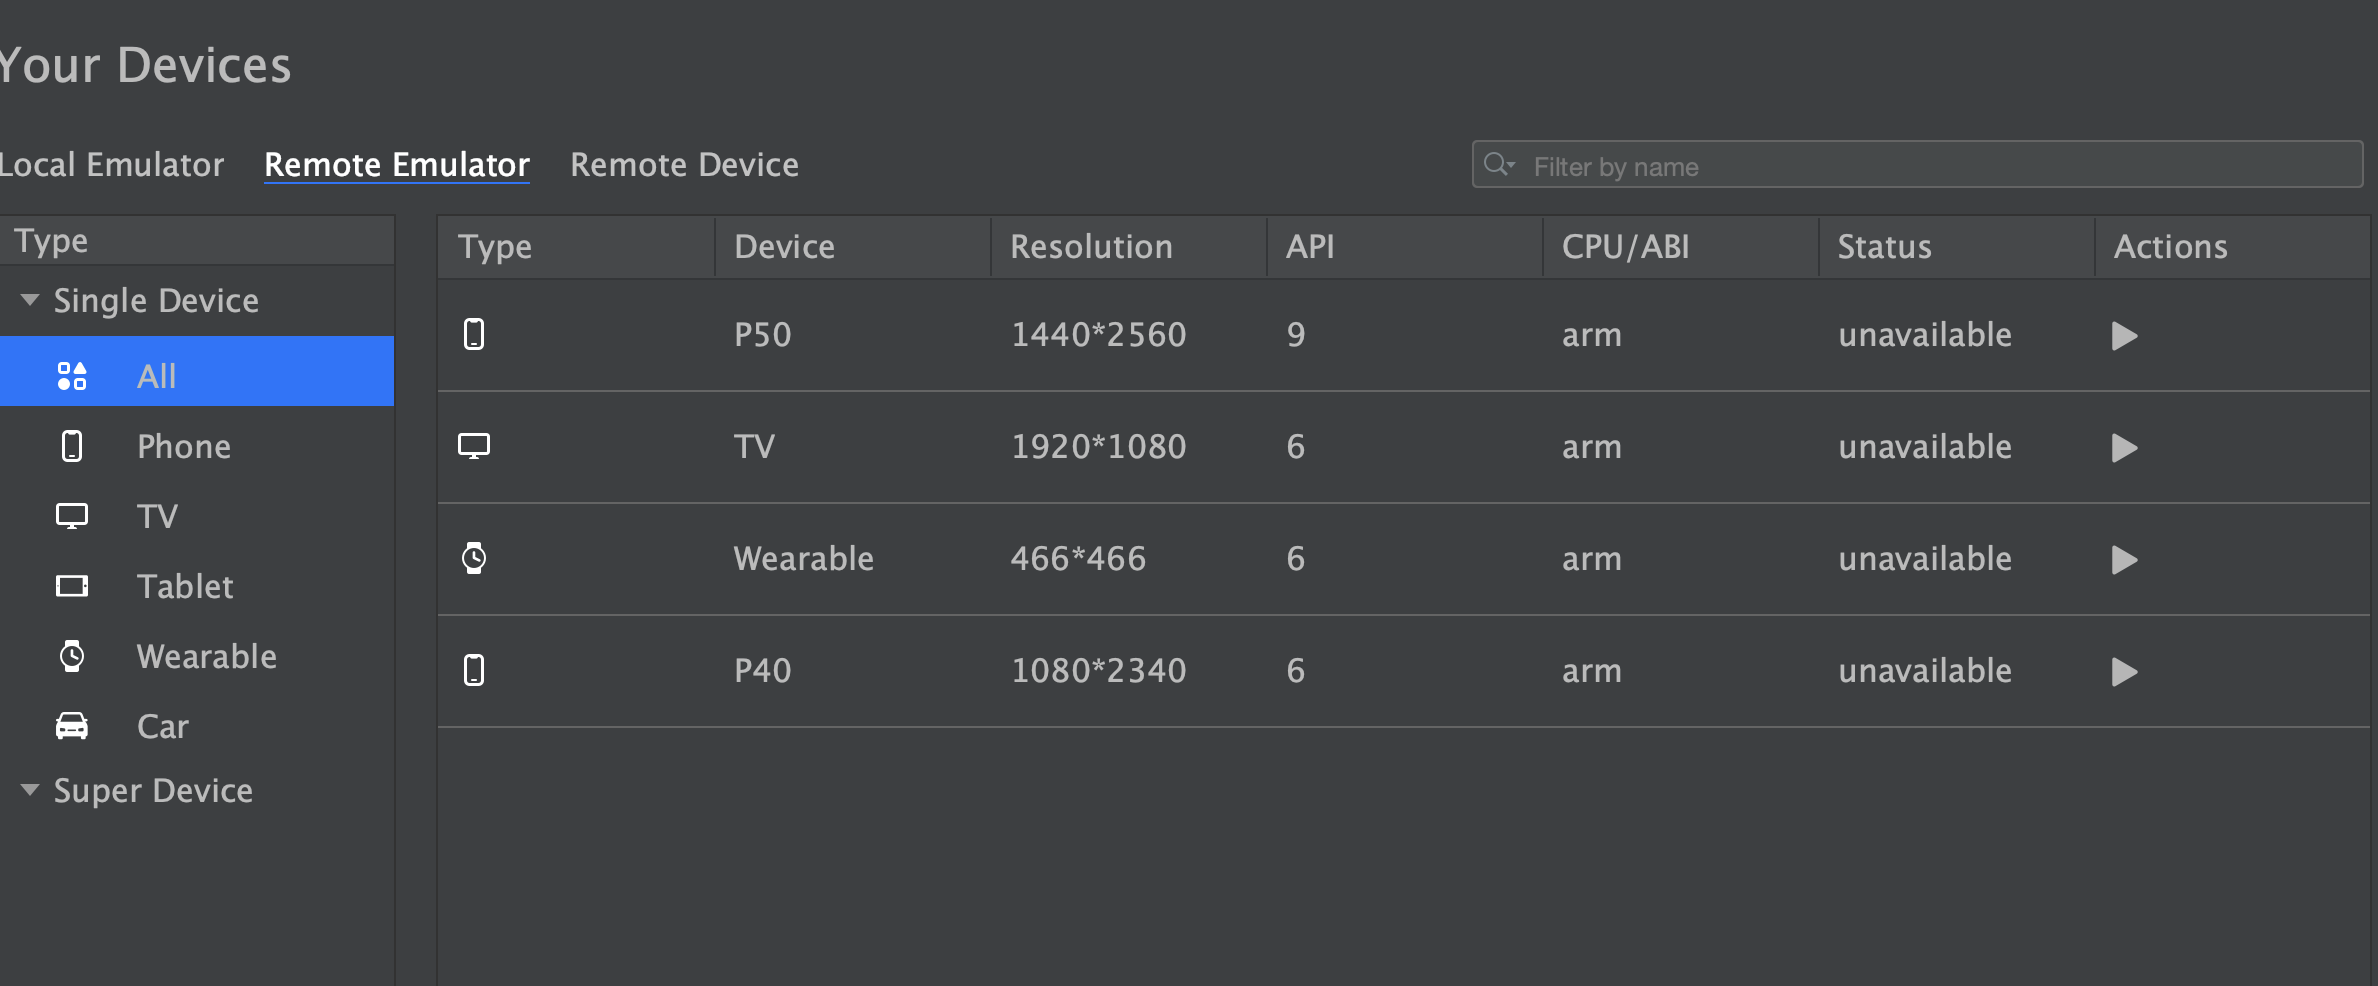Viewport: 2378px width, 986px height.
Task: Open the Remote Device tab
Action: click(x=684, y=164)
